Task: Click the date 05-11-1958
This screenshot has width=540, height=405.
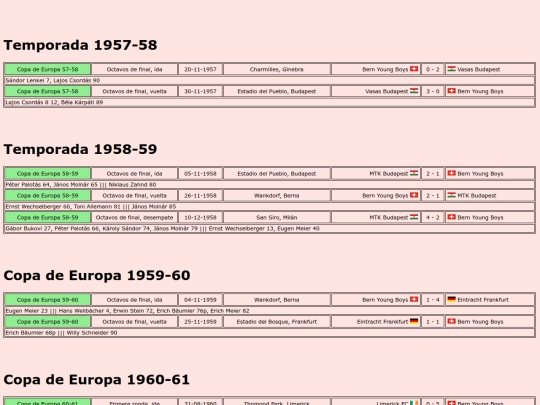Action: click(200, 174)
